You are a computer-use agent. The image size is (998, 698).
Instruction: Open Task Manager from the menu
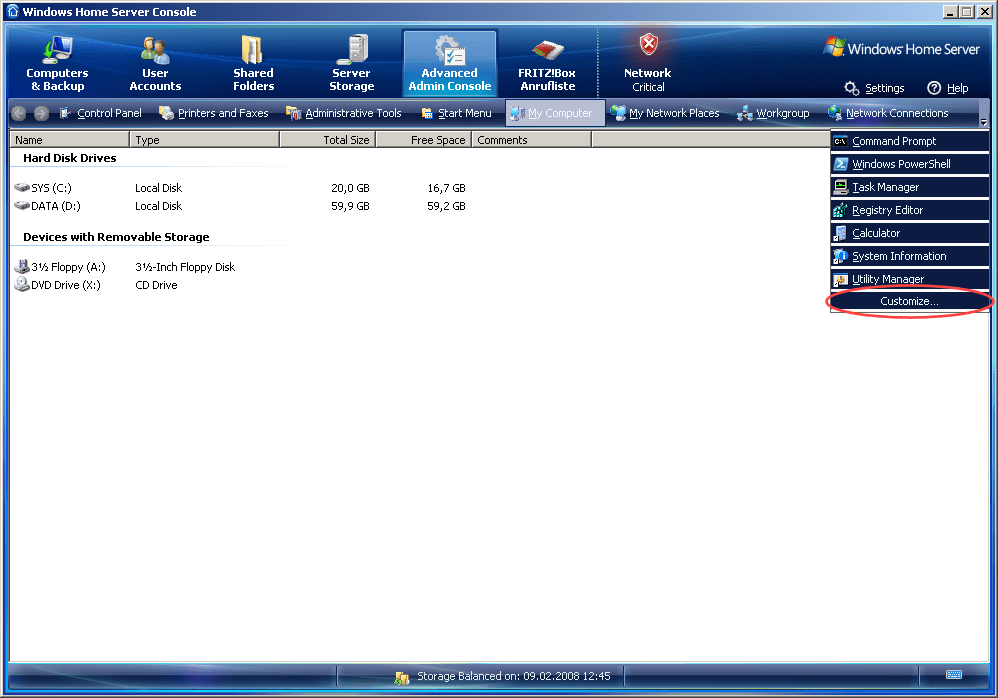910,187
